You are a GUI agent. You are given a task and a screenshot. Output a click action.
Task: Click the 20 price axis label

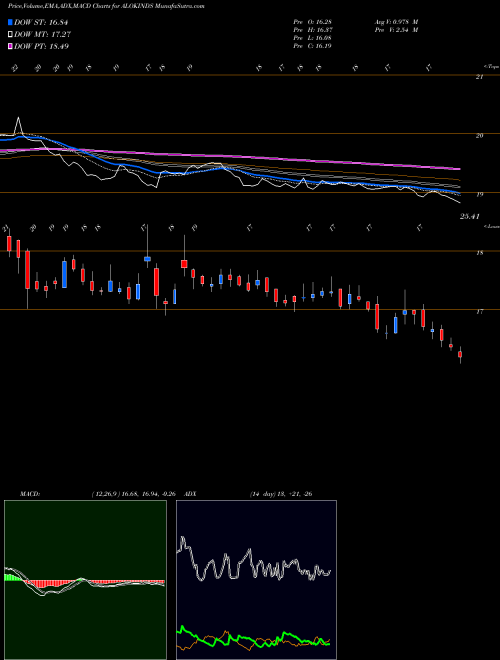(479, 136)
